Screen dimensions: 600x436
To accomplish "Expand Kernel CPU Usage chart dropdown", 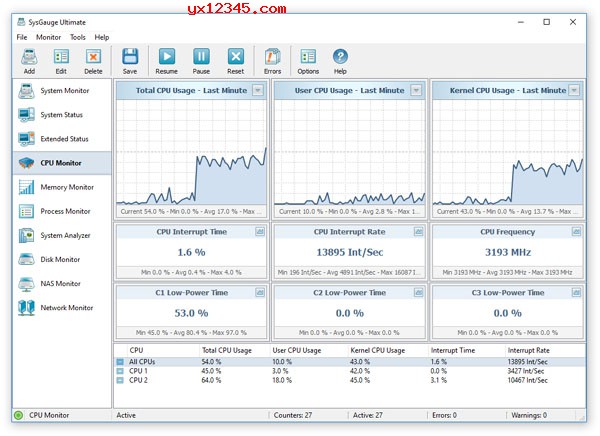I will (574, 90).
